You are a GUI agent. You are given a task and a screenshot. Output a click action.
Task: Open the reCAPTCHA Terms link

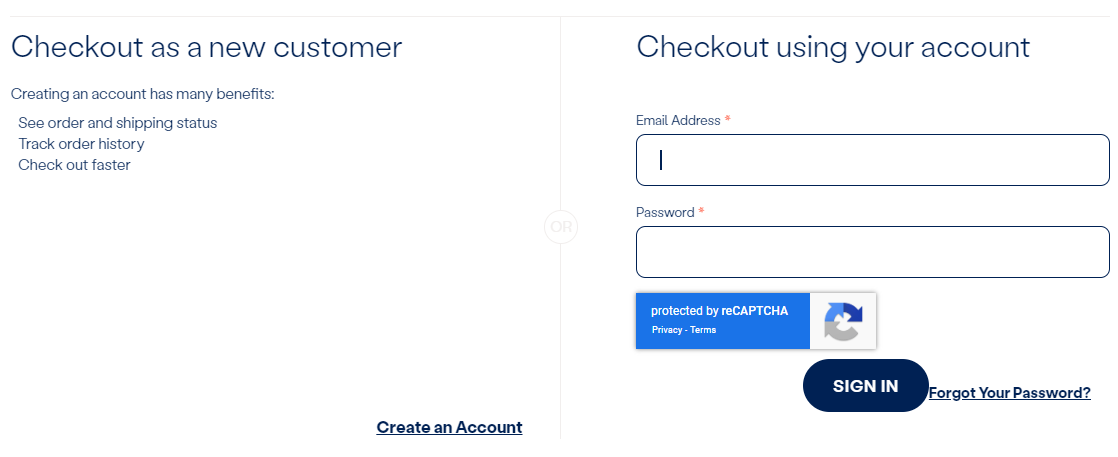[703, 330]
